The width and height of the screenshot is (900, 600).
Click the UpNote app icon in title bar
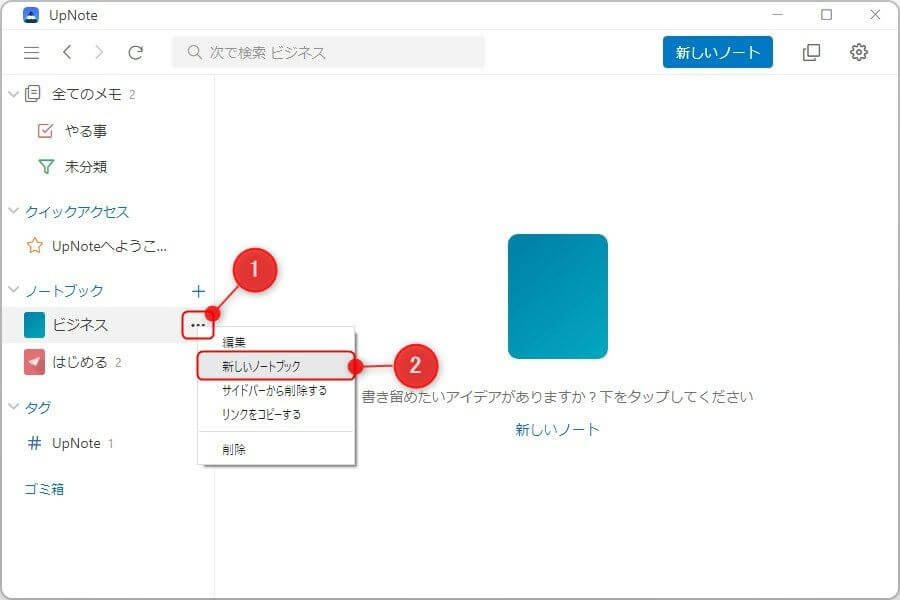(x=31, y=15)
